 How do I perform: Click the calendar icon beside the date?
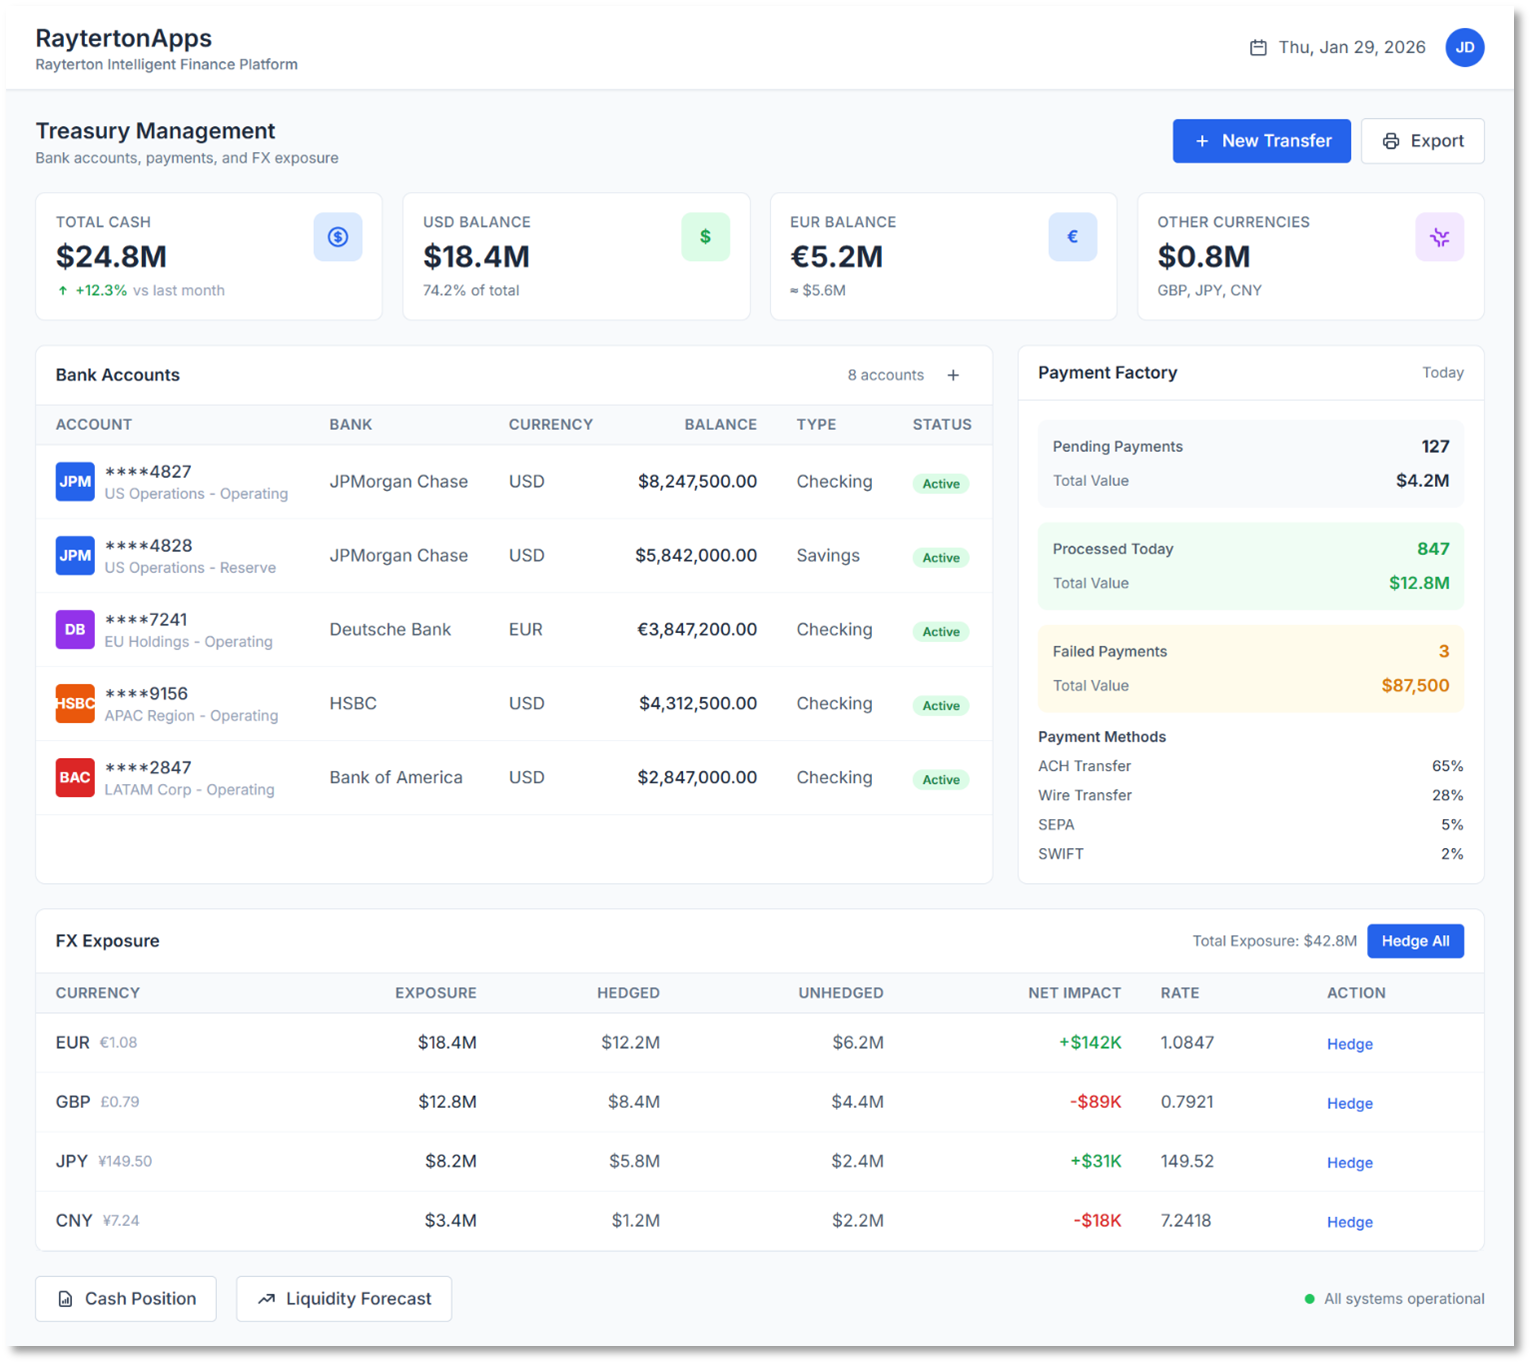pos(1258,48)
